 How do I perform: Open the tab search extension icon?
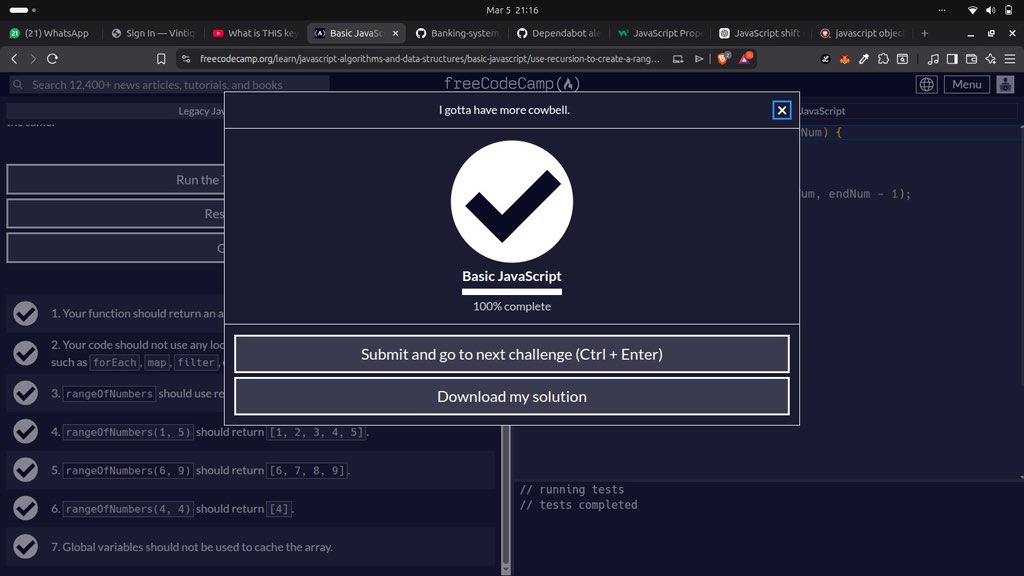(x=902, y=59)
